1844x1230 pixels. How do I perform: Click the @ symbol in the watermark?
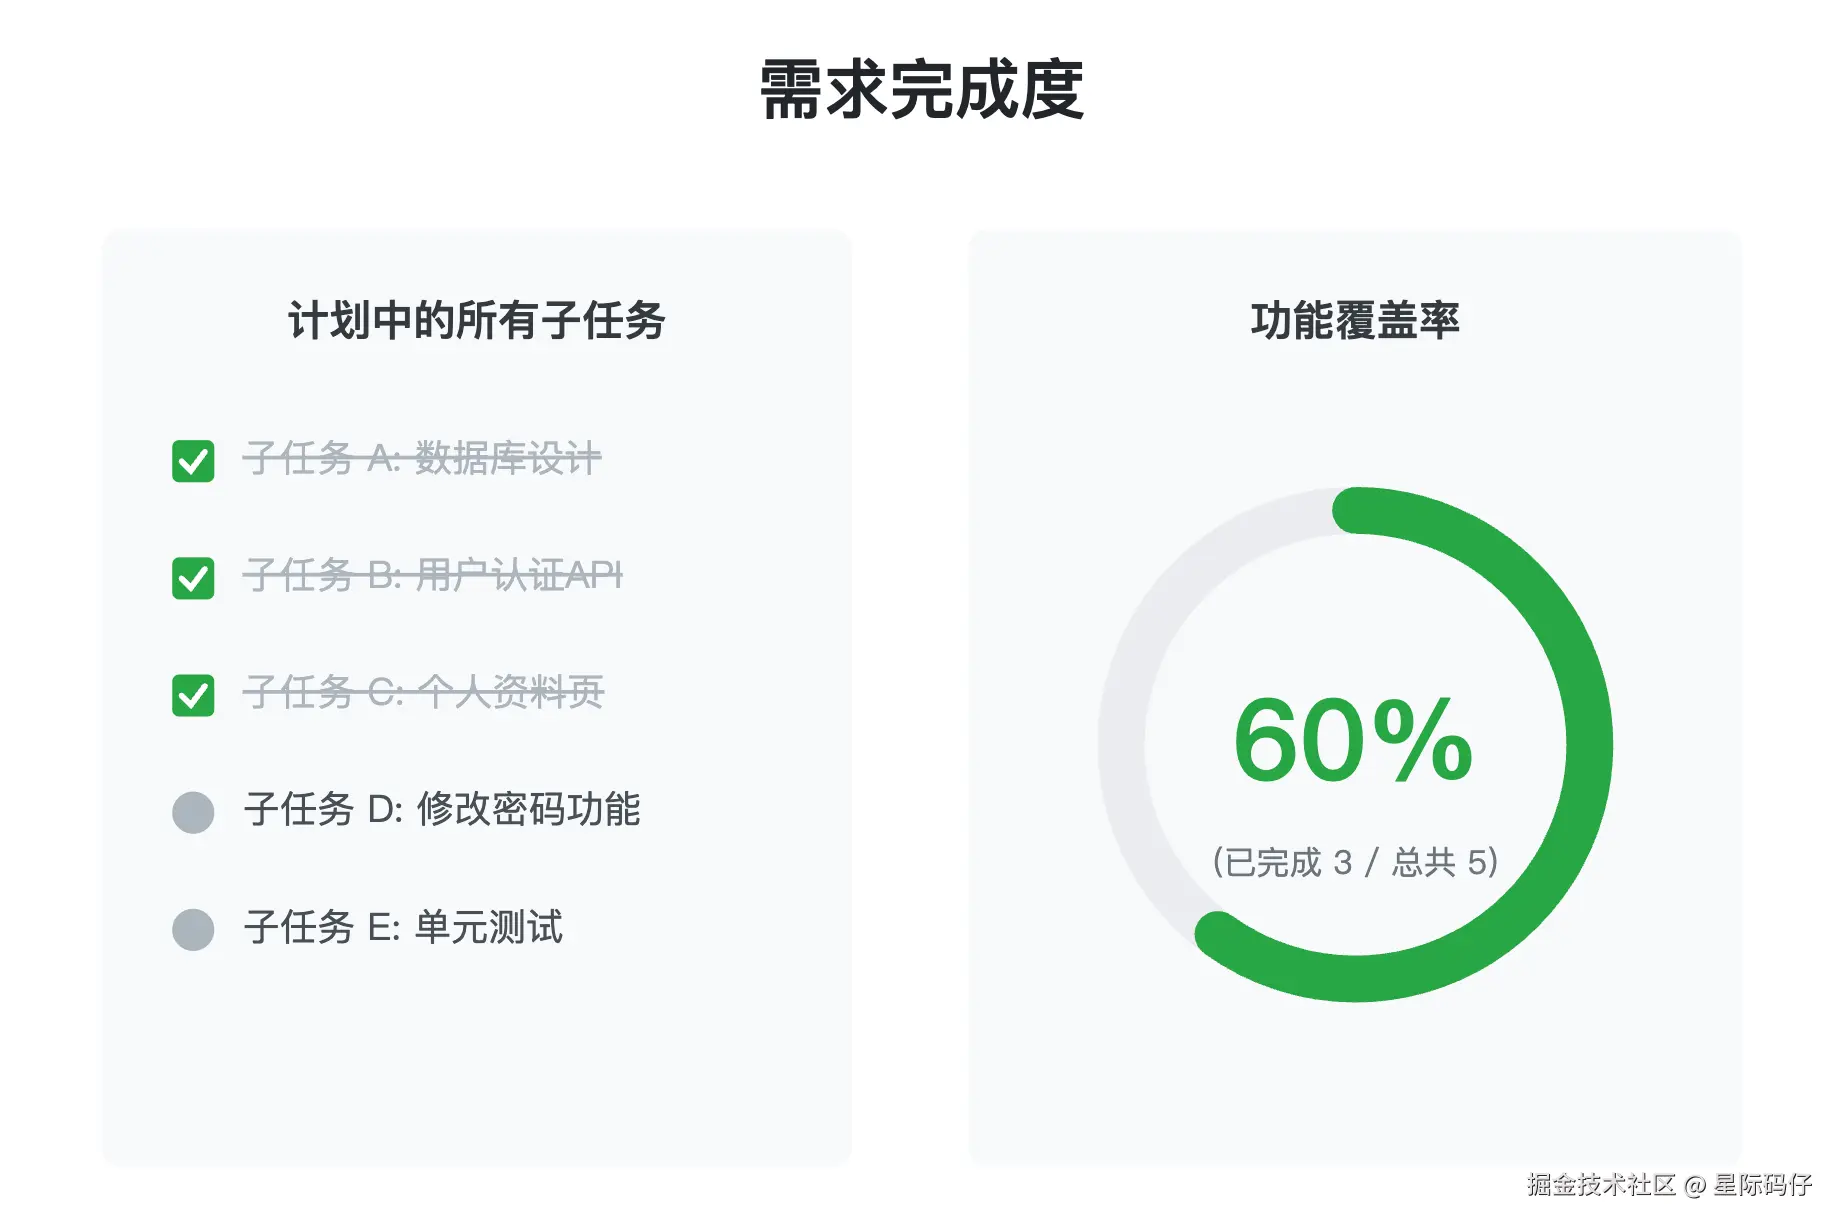click(1694, 1186)
